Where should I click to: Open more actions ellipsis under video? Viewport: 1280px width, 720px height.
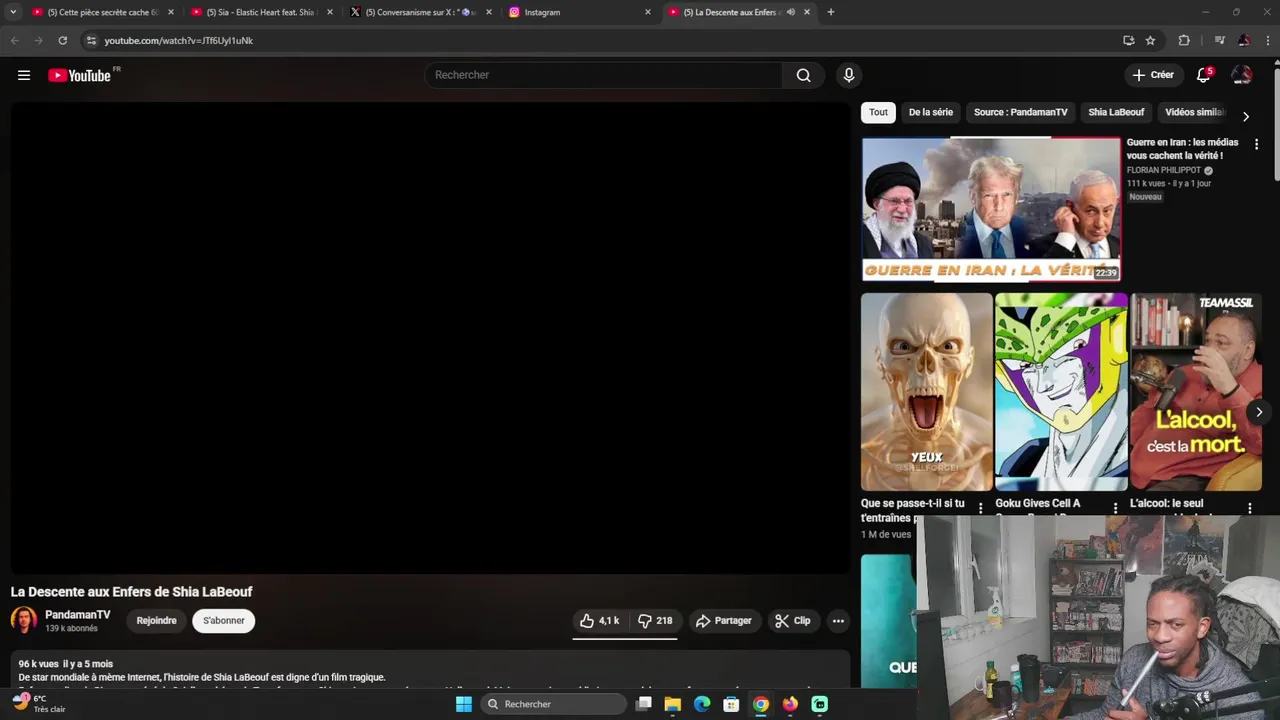point(838,621)
